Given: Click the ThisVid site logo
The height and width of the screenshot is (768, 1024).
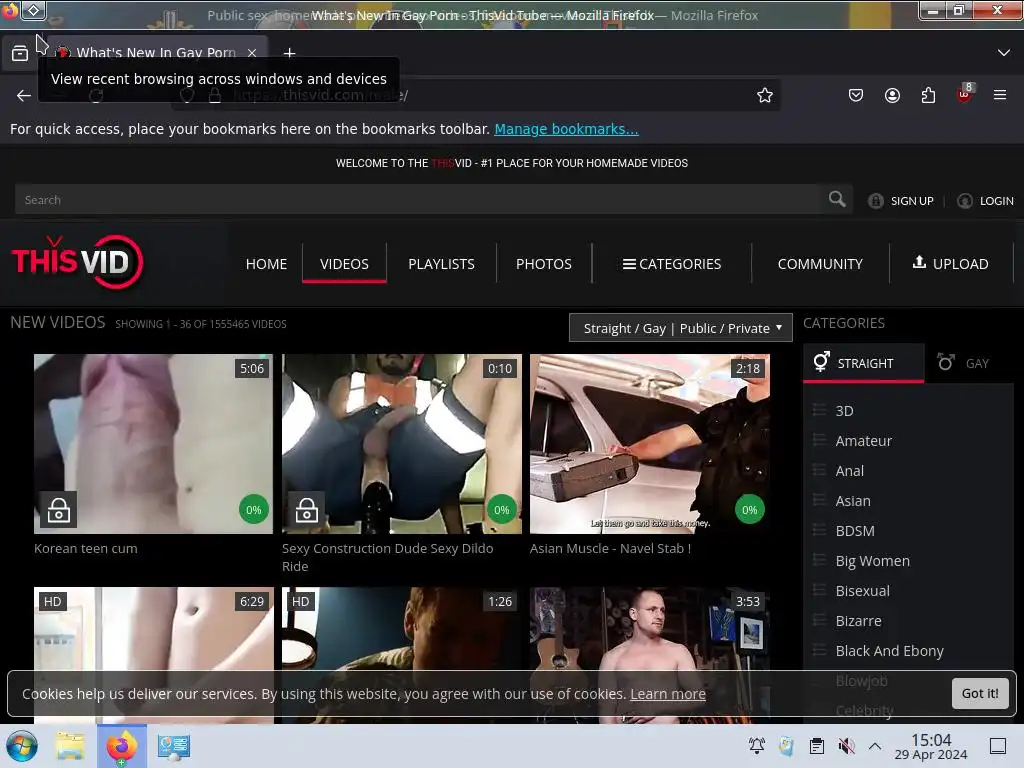Looking at the screenshot, I should coord(77,262).
